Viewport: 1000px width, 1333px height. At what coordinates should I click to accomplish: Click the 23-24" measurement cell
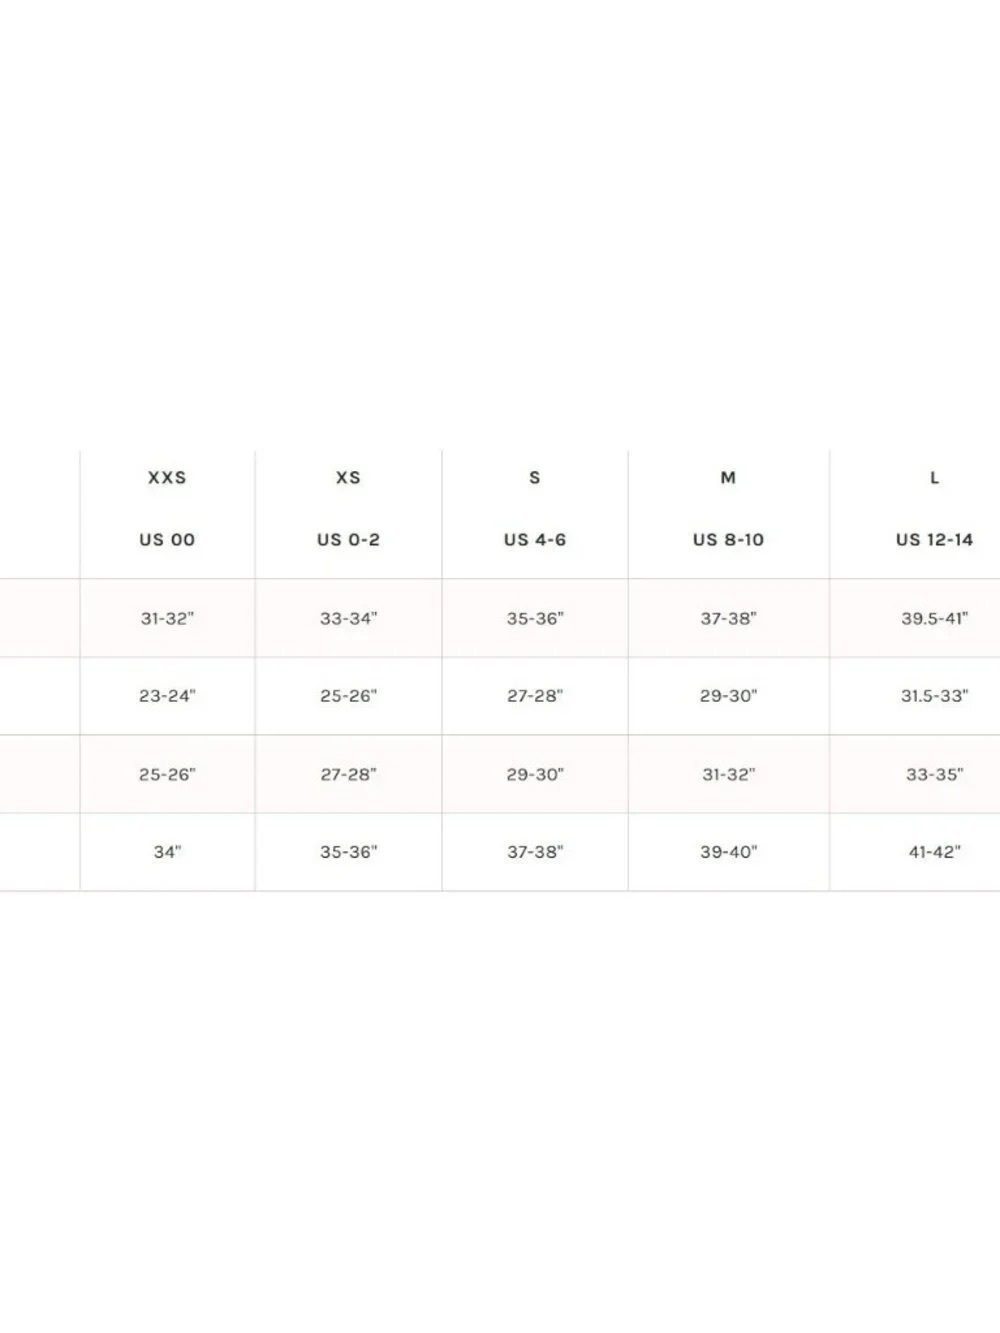tap(167, 696)
